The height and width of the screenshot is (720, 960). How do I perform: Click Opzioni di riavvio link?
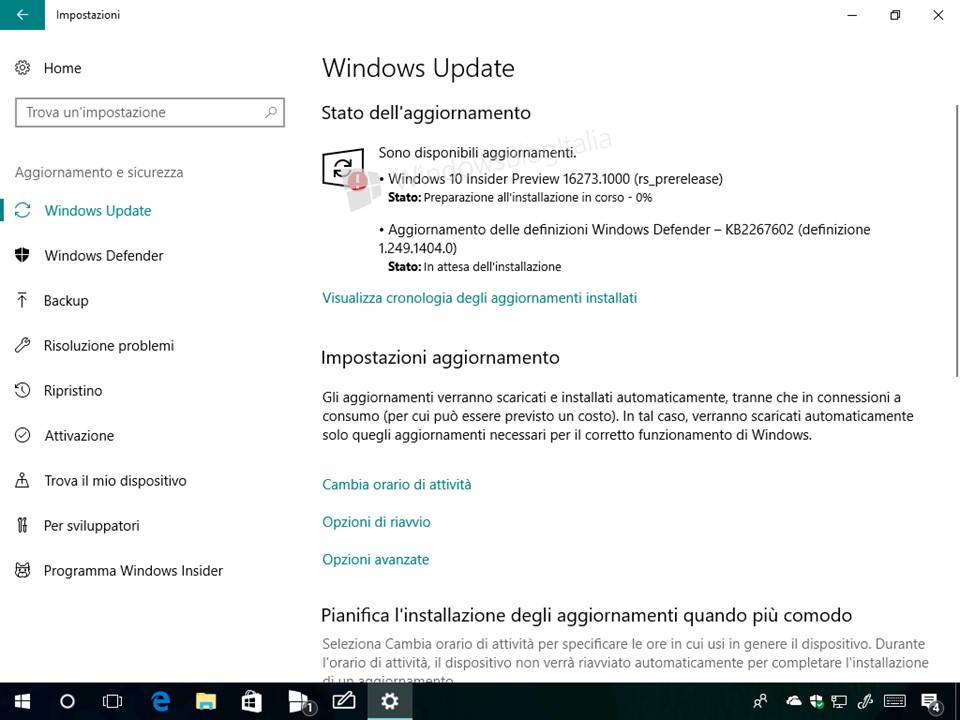[376, 522]
